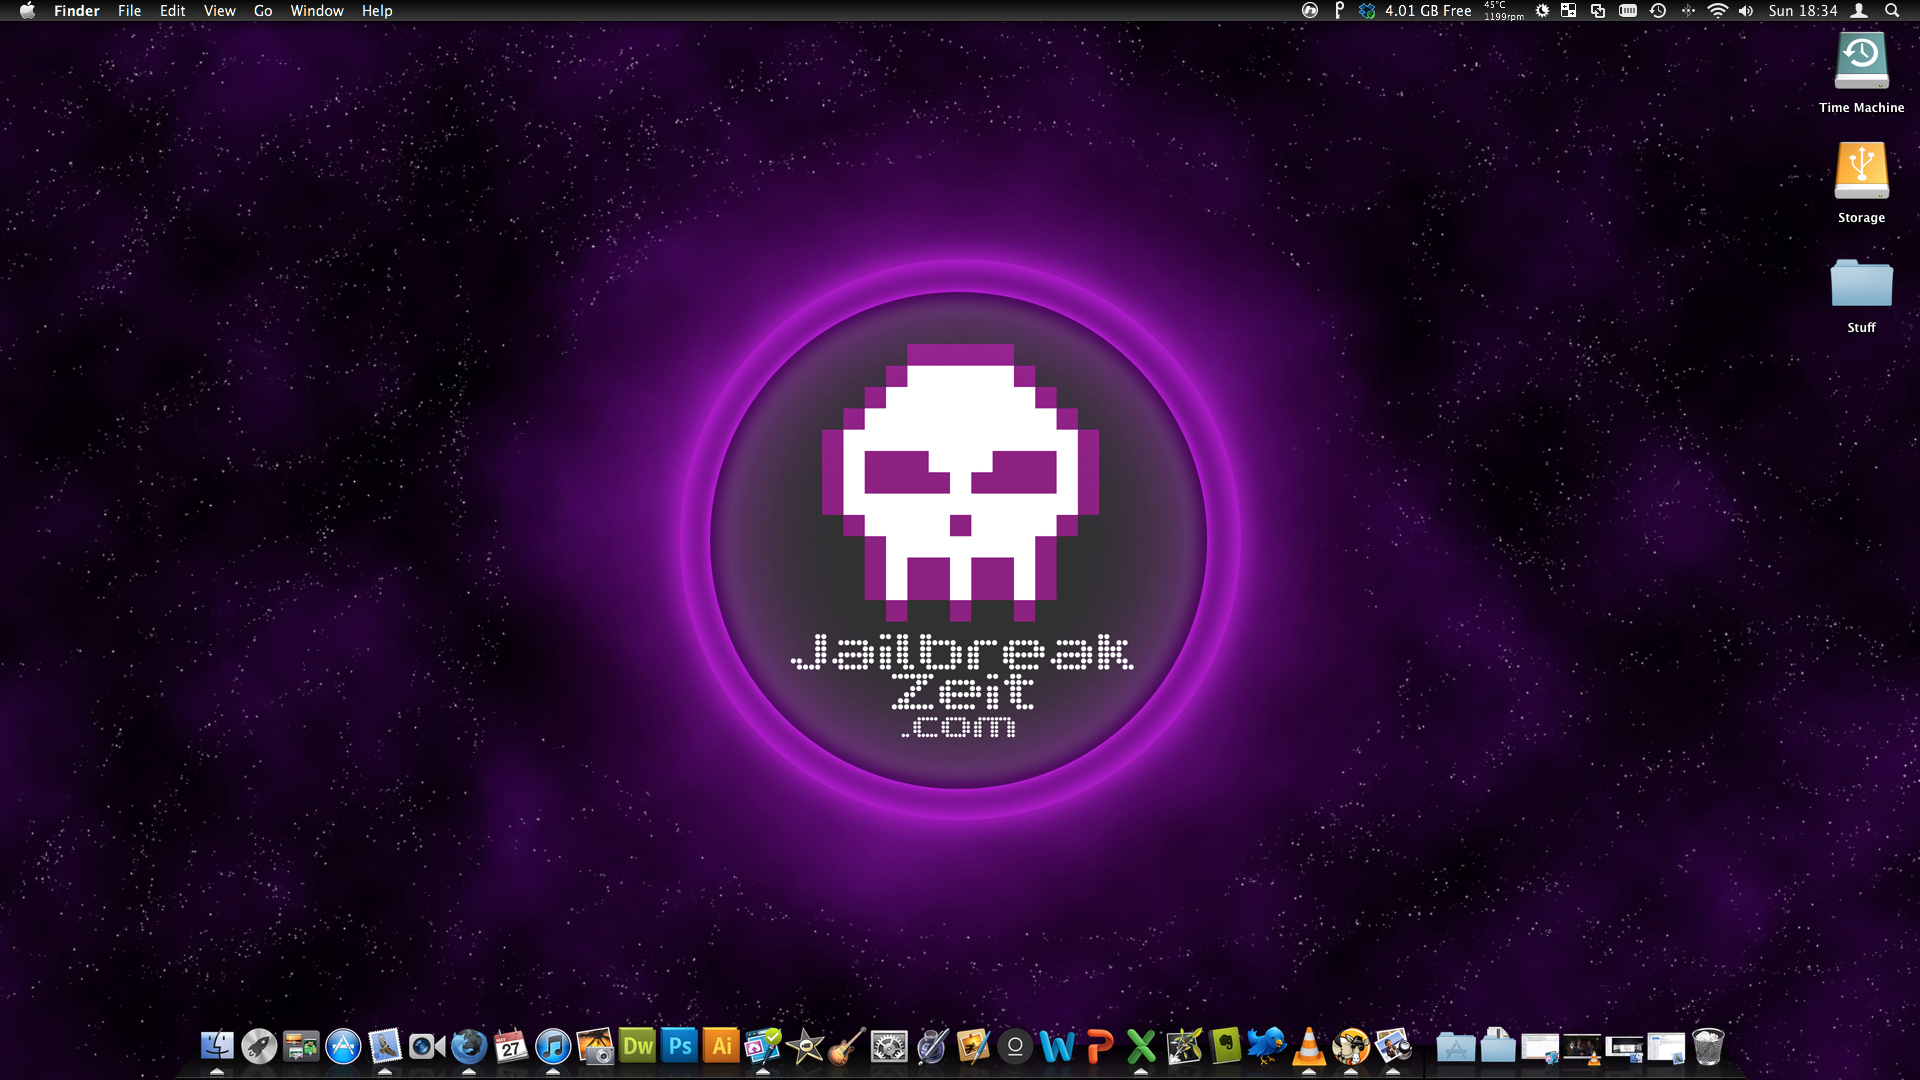Open iCal calendar showing 27
Screen dimensions: 1920x1080
tap(511, 1047)
